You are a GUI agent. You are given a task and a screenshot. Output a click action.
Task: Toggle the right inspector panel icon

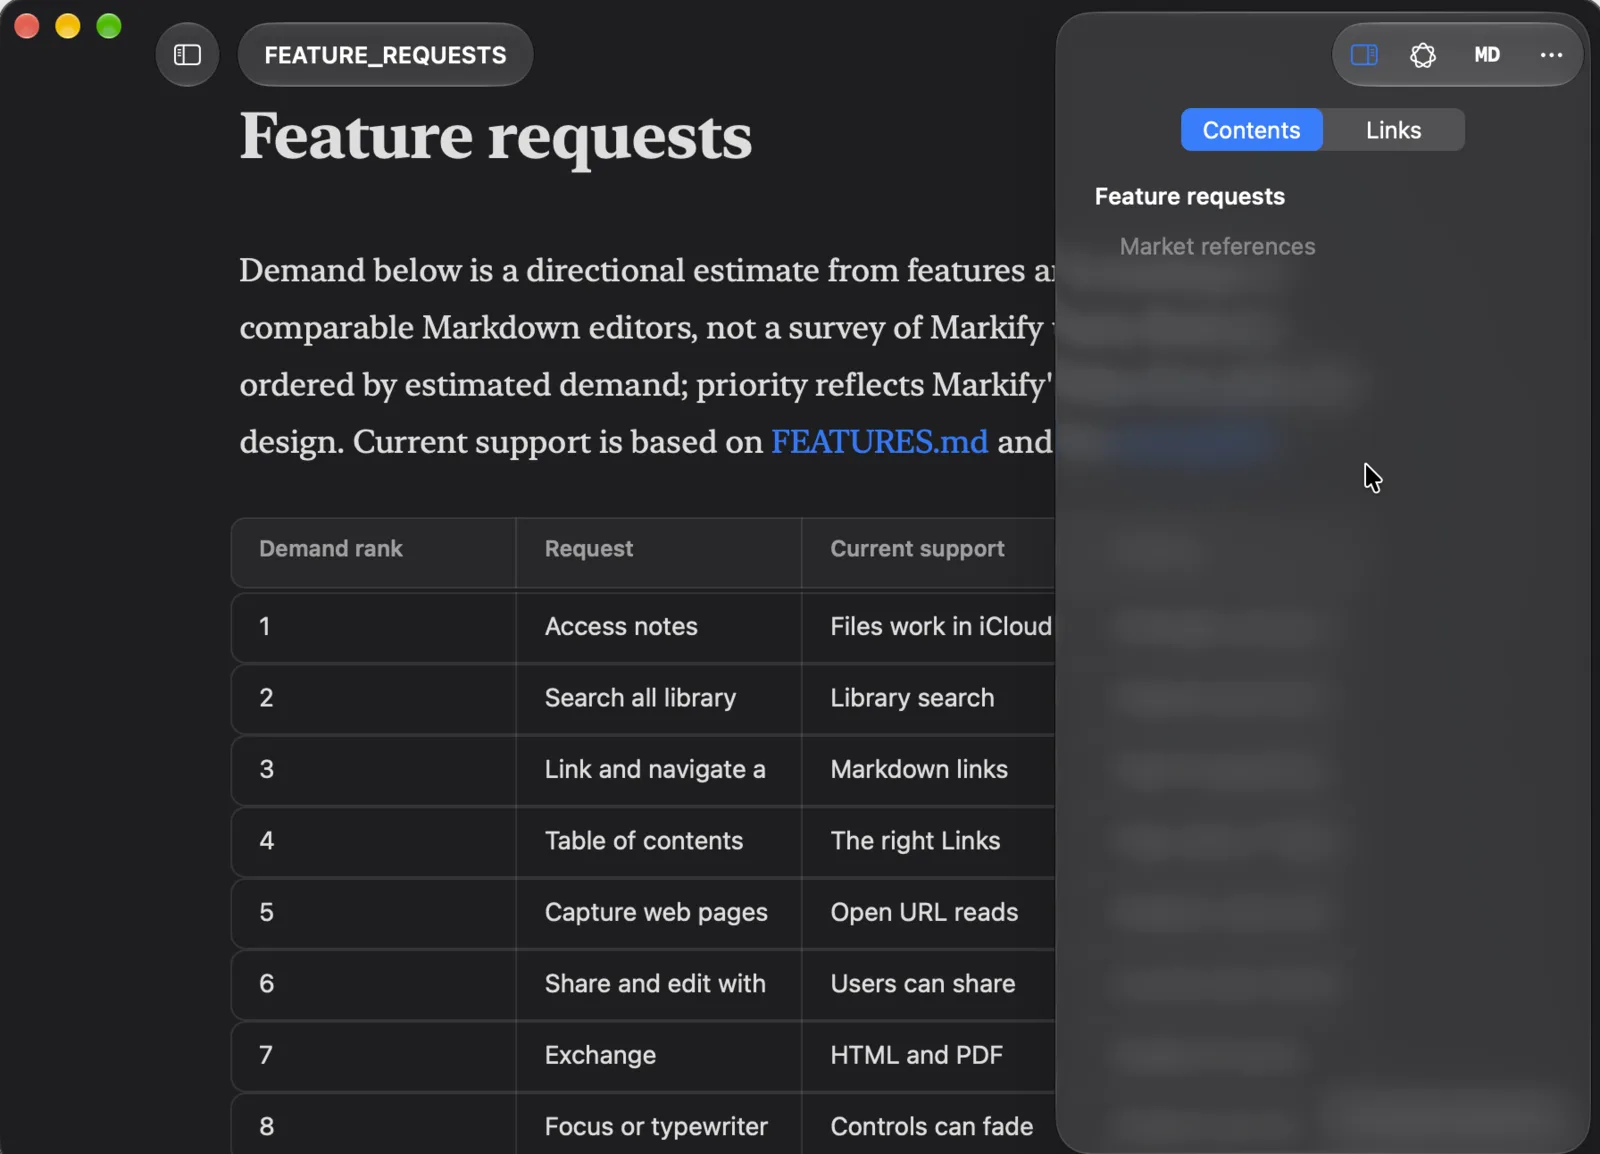coord(1364,55)
